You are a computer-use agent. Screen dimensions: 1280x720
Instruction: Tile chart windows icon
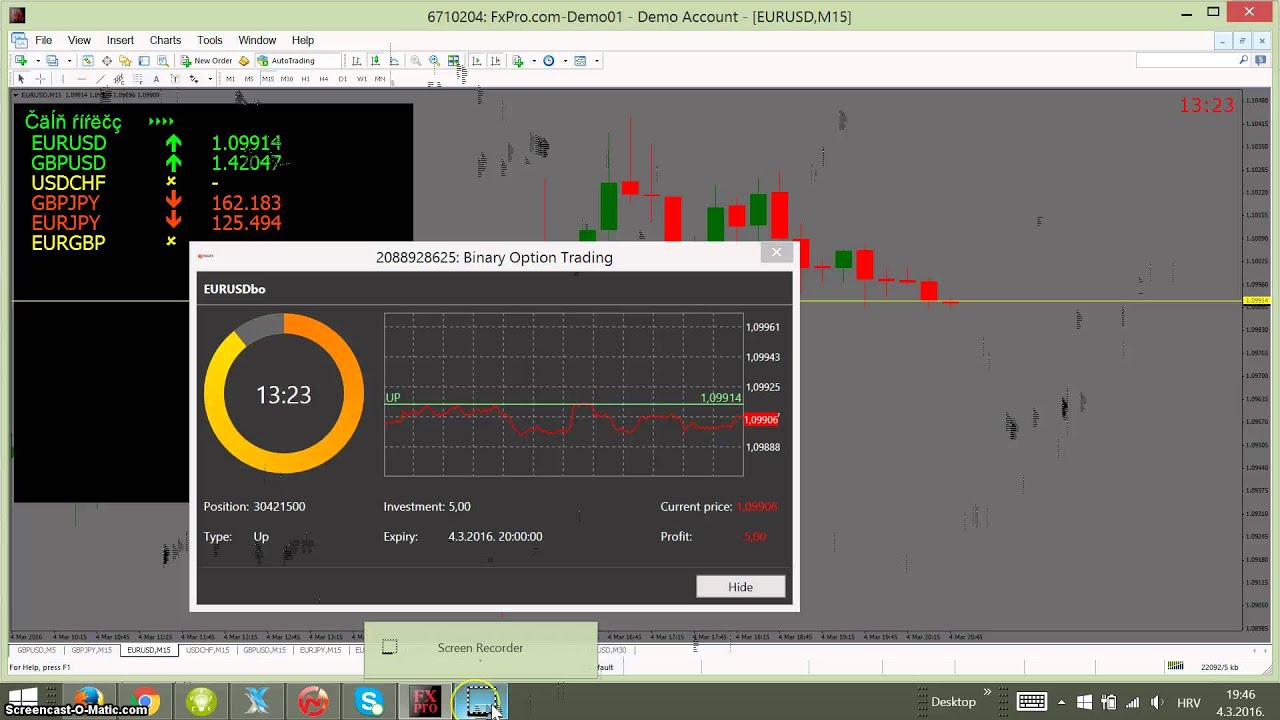coord(453,61)
